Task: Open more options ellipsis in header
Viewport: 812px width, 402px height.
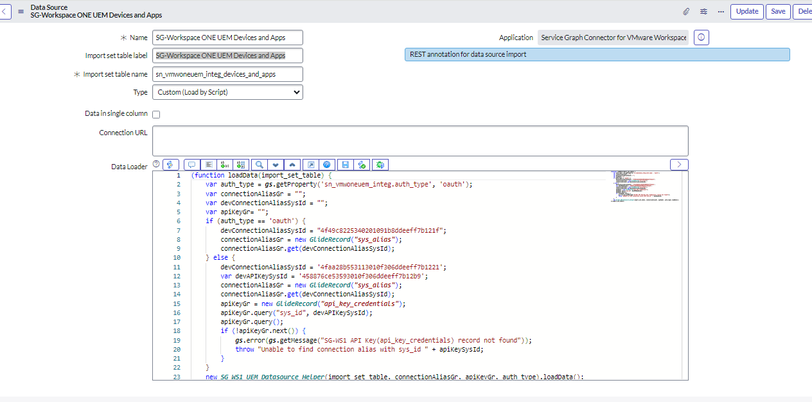Action: (x=720, y=11)
